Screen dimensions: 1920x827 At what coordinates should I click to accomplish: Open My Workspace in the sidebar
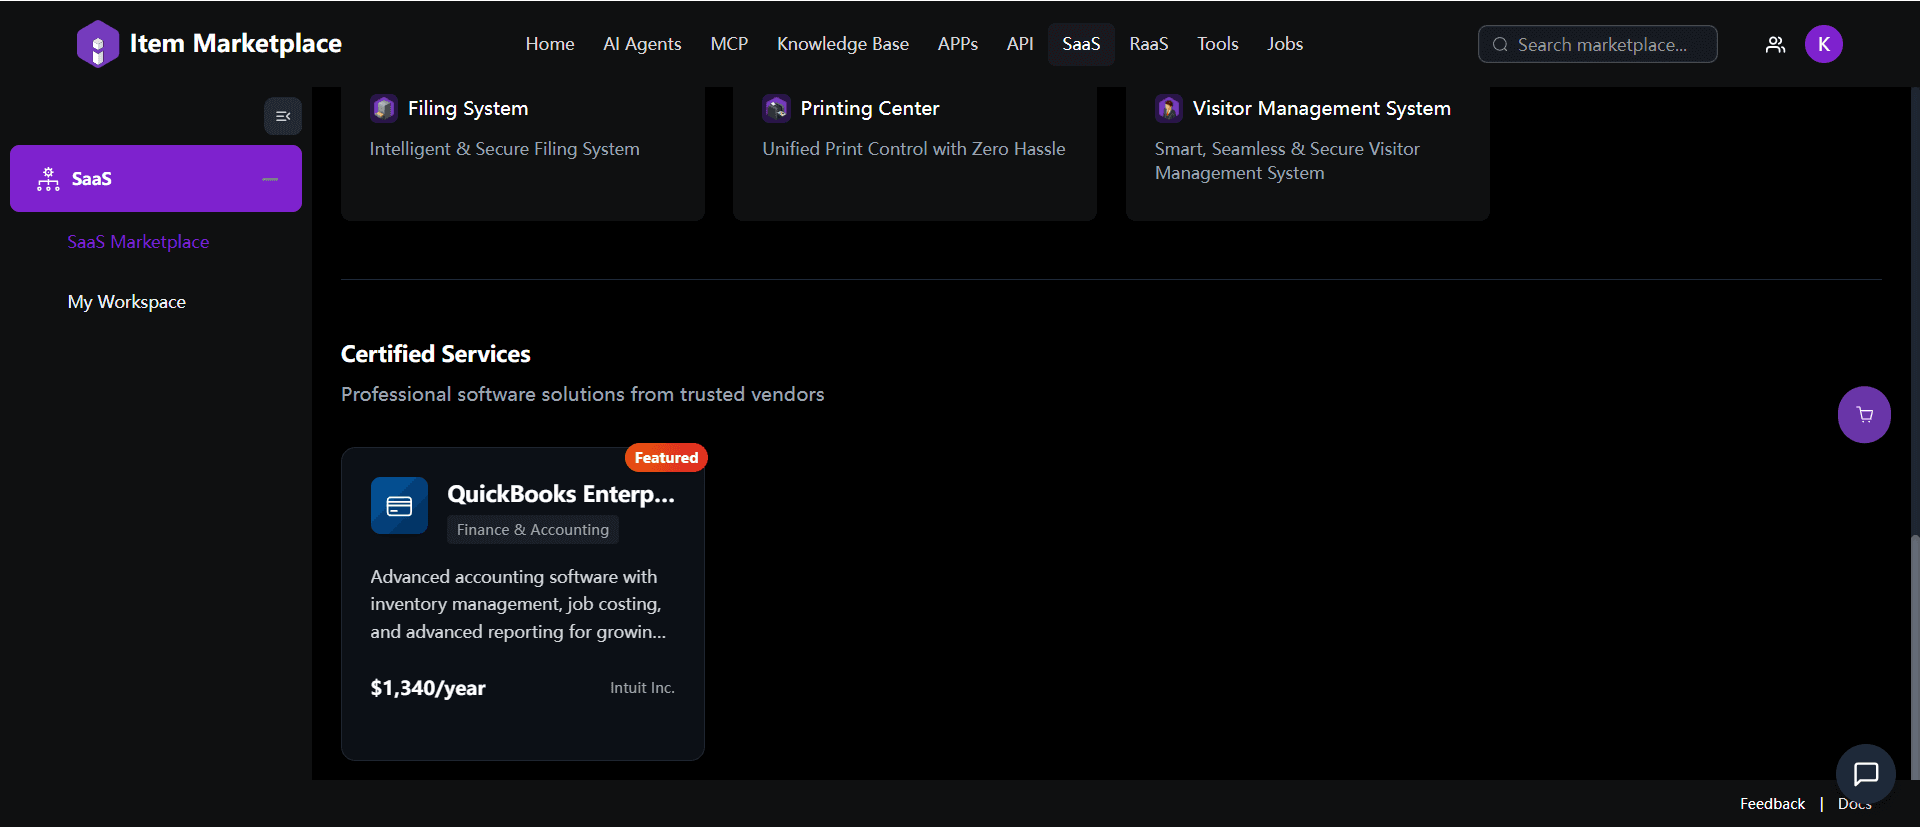click(x=127, y=302)
